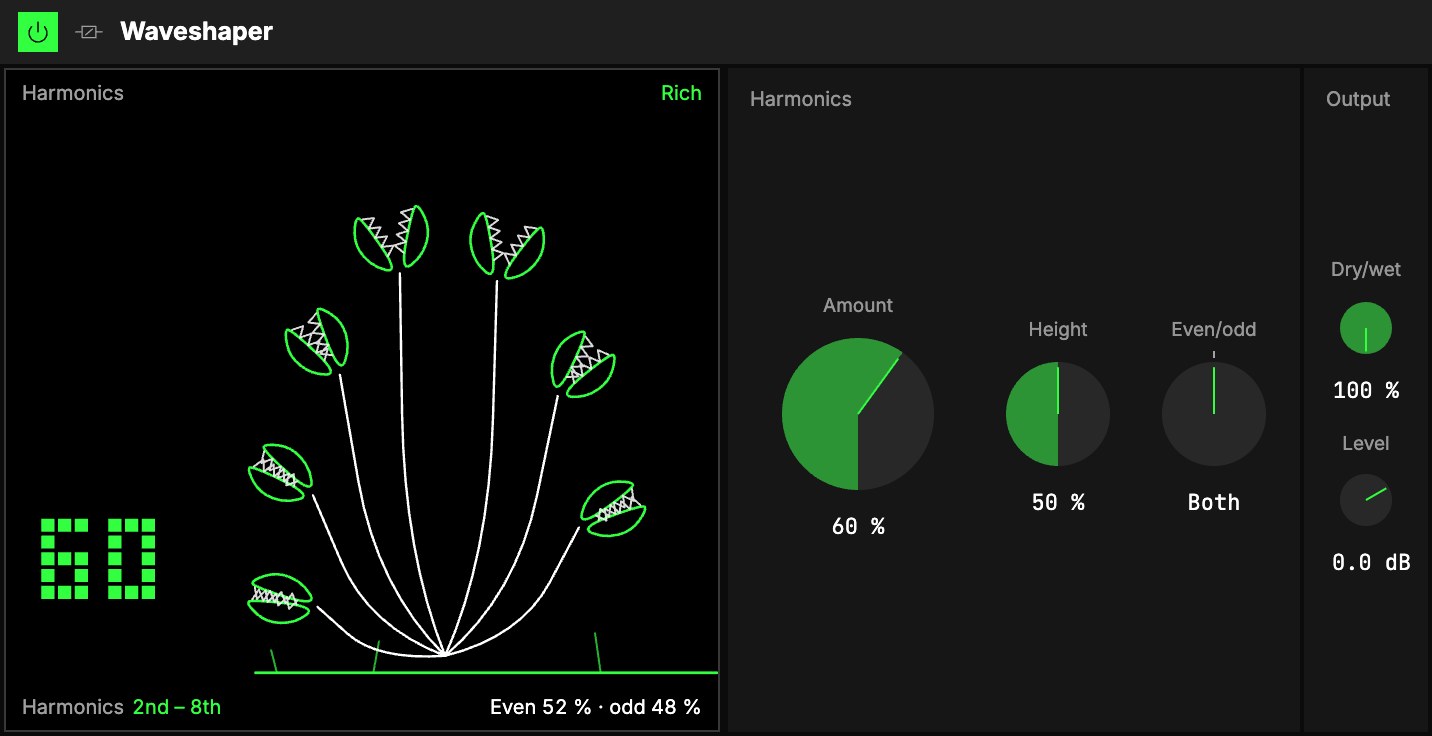Viewport: 1432px width, 736px height.
Task: Click the pixelated 60 display
Action: click(98, 559)
